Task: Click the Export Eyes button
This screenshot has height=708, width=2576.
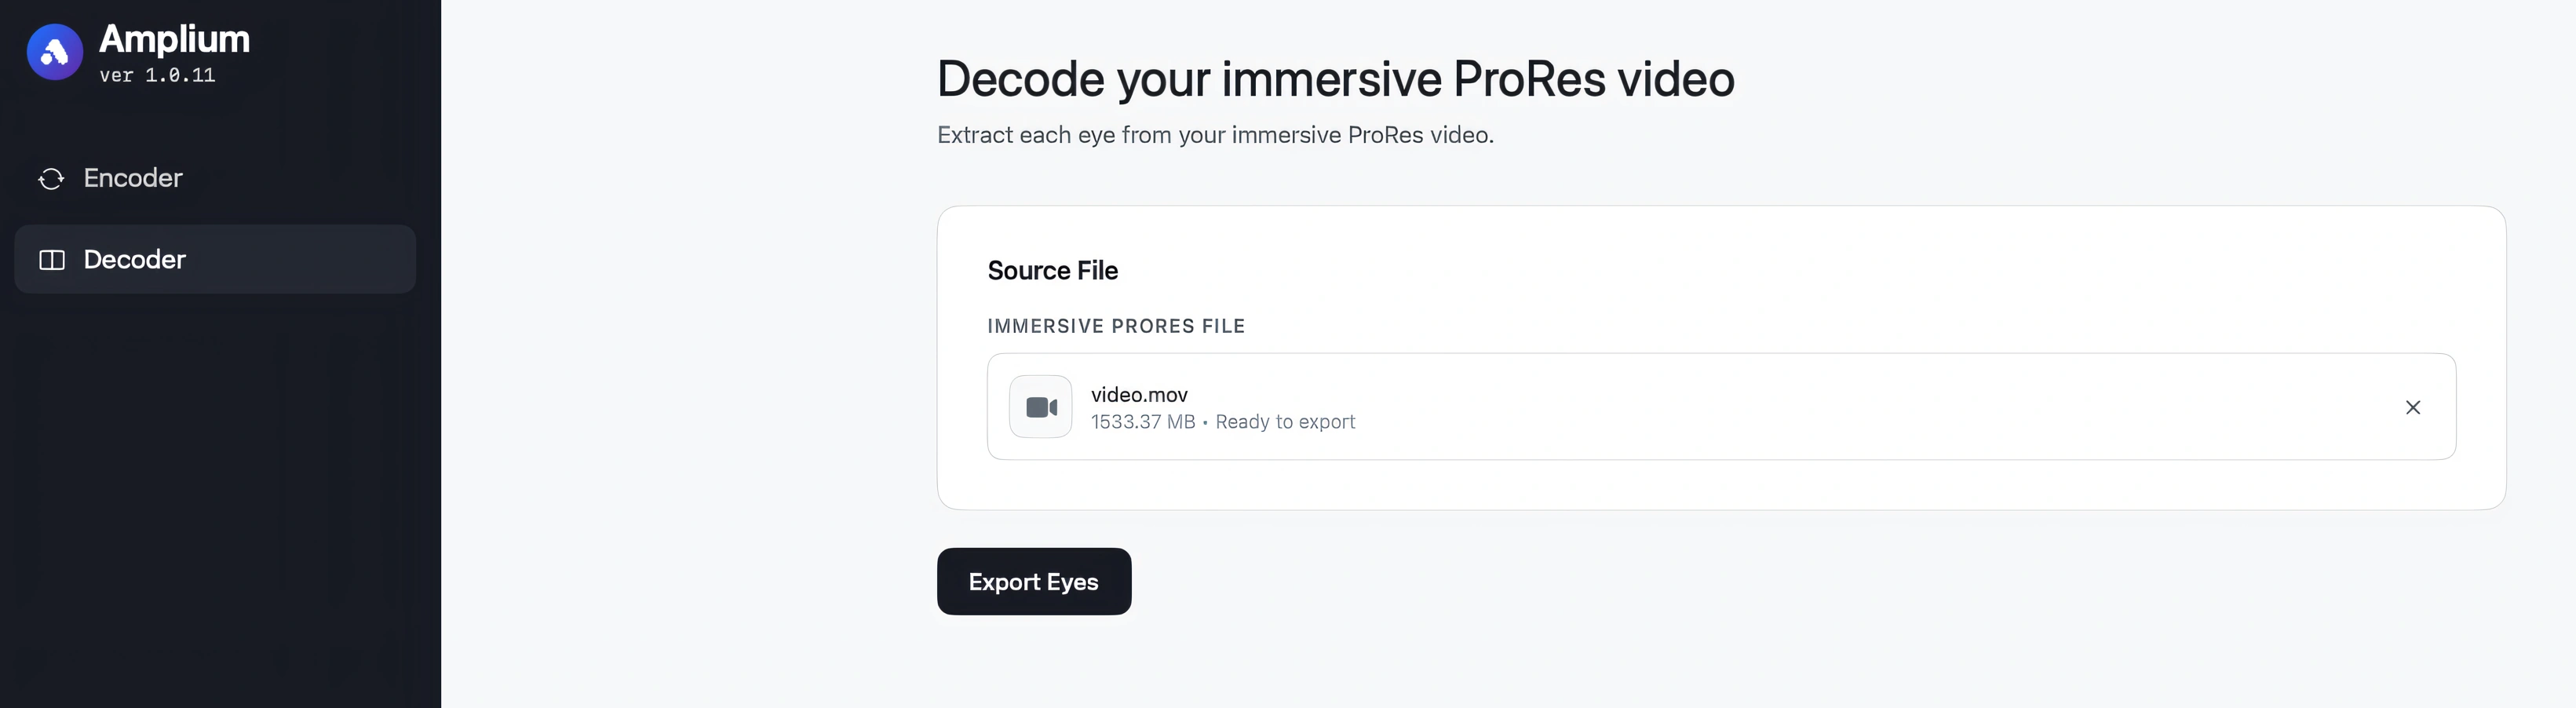Action: click(1034, 581)
